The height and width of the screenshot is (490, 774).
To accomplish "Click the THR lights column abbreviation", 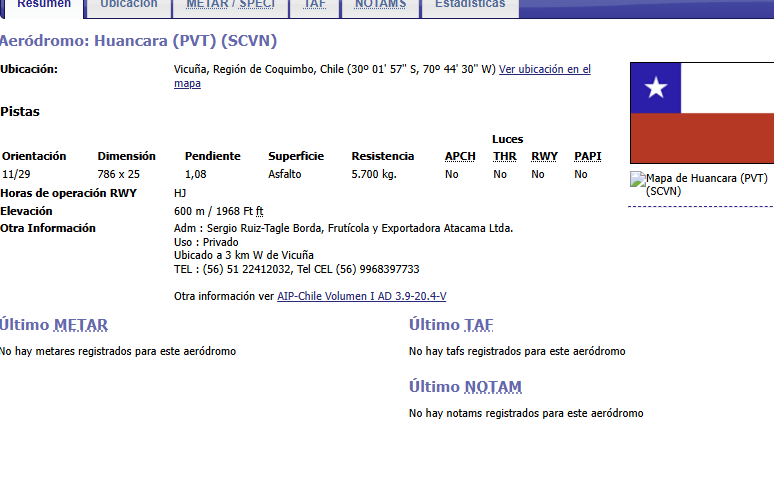I will point(504,156).
